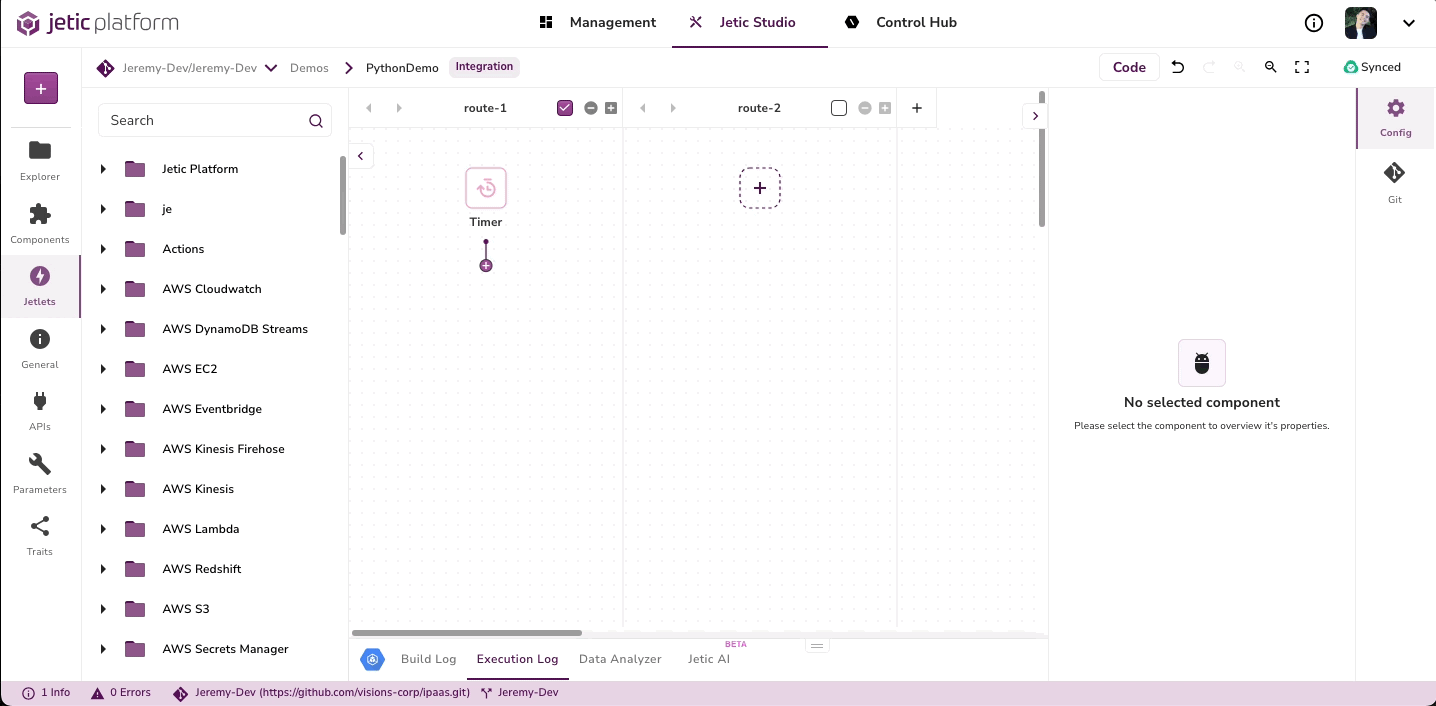The image size is (1436, 706).
Task: Go to the Demos breadcrumb
Action: 309,68
